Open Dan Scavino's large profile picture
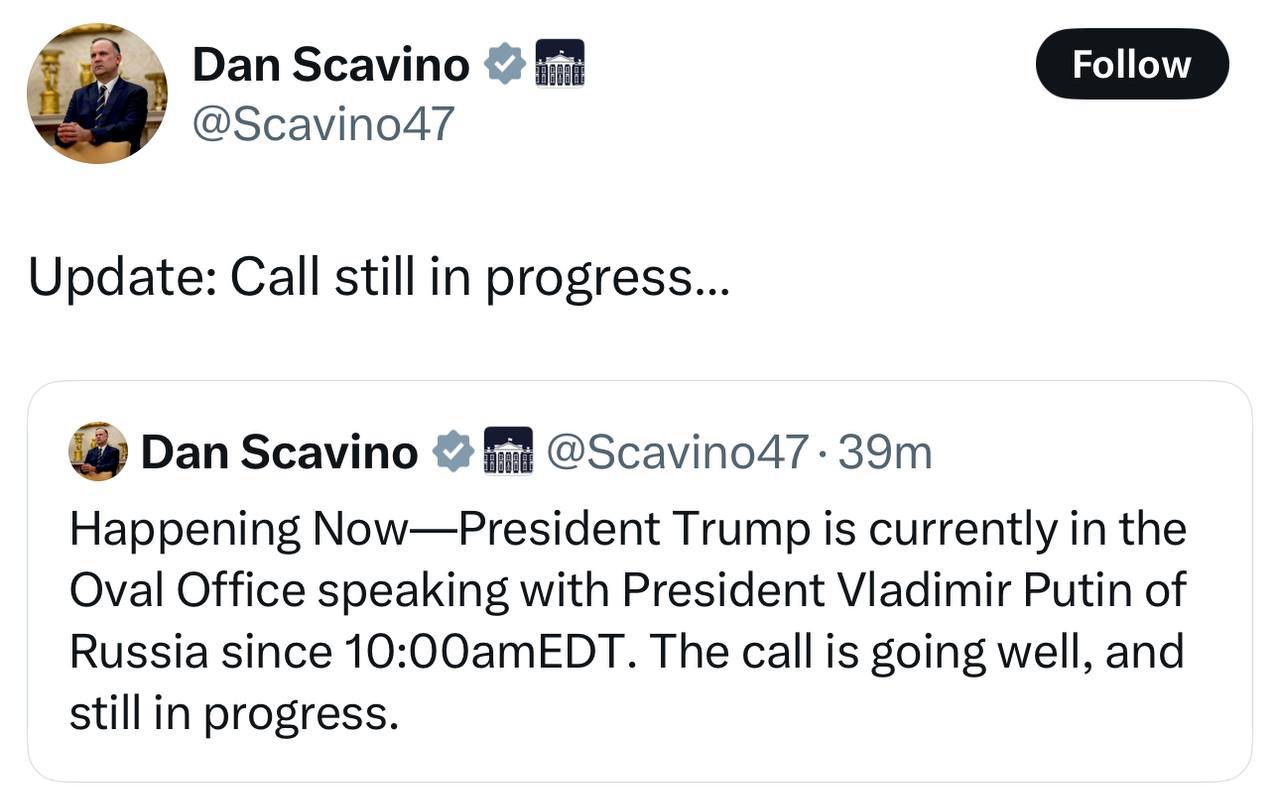 click(x=97, y=94)
